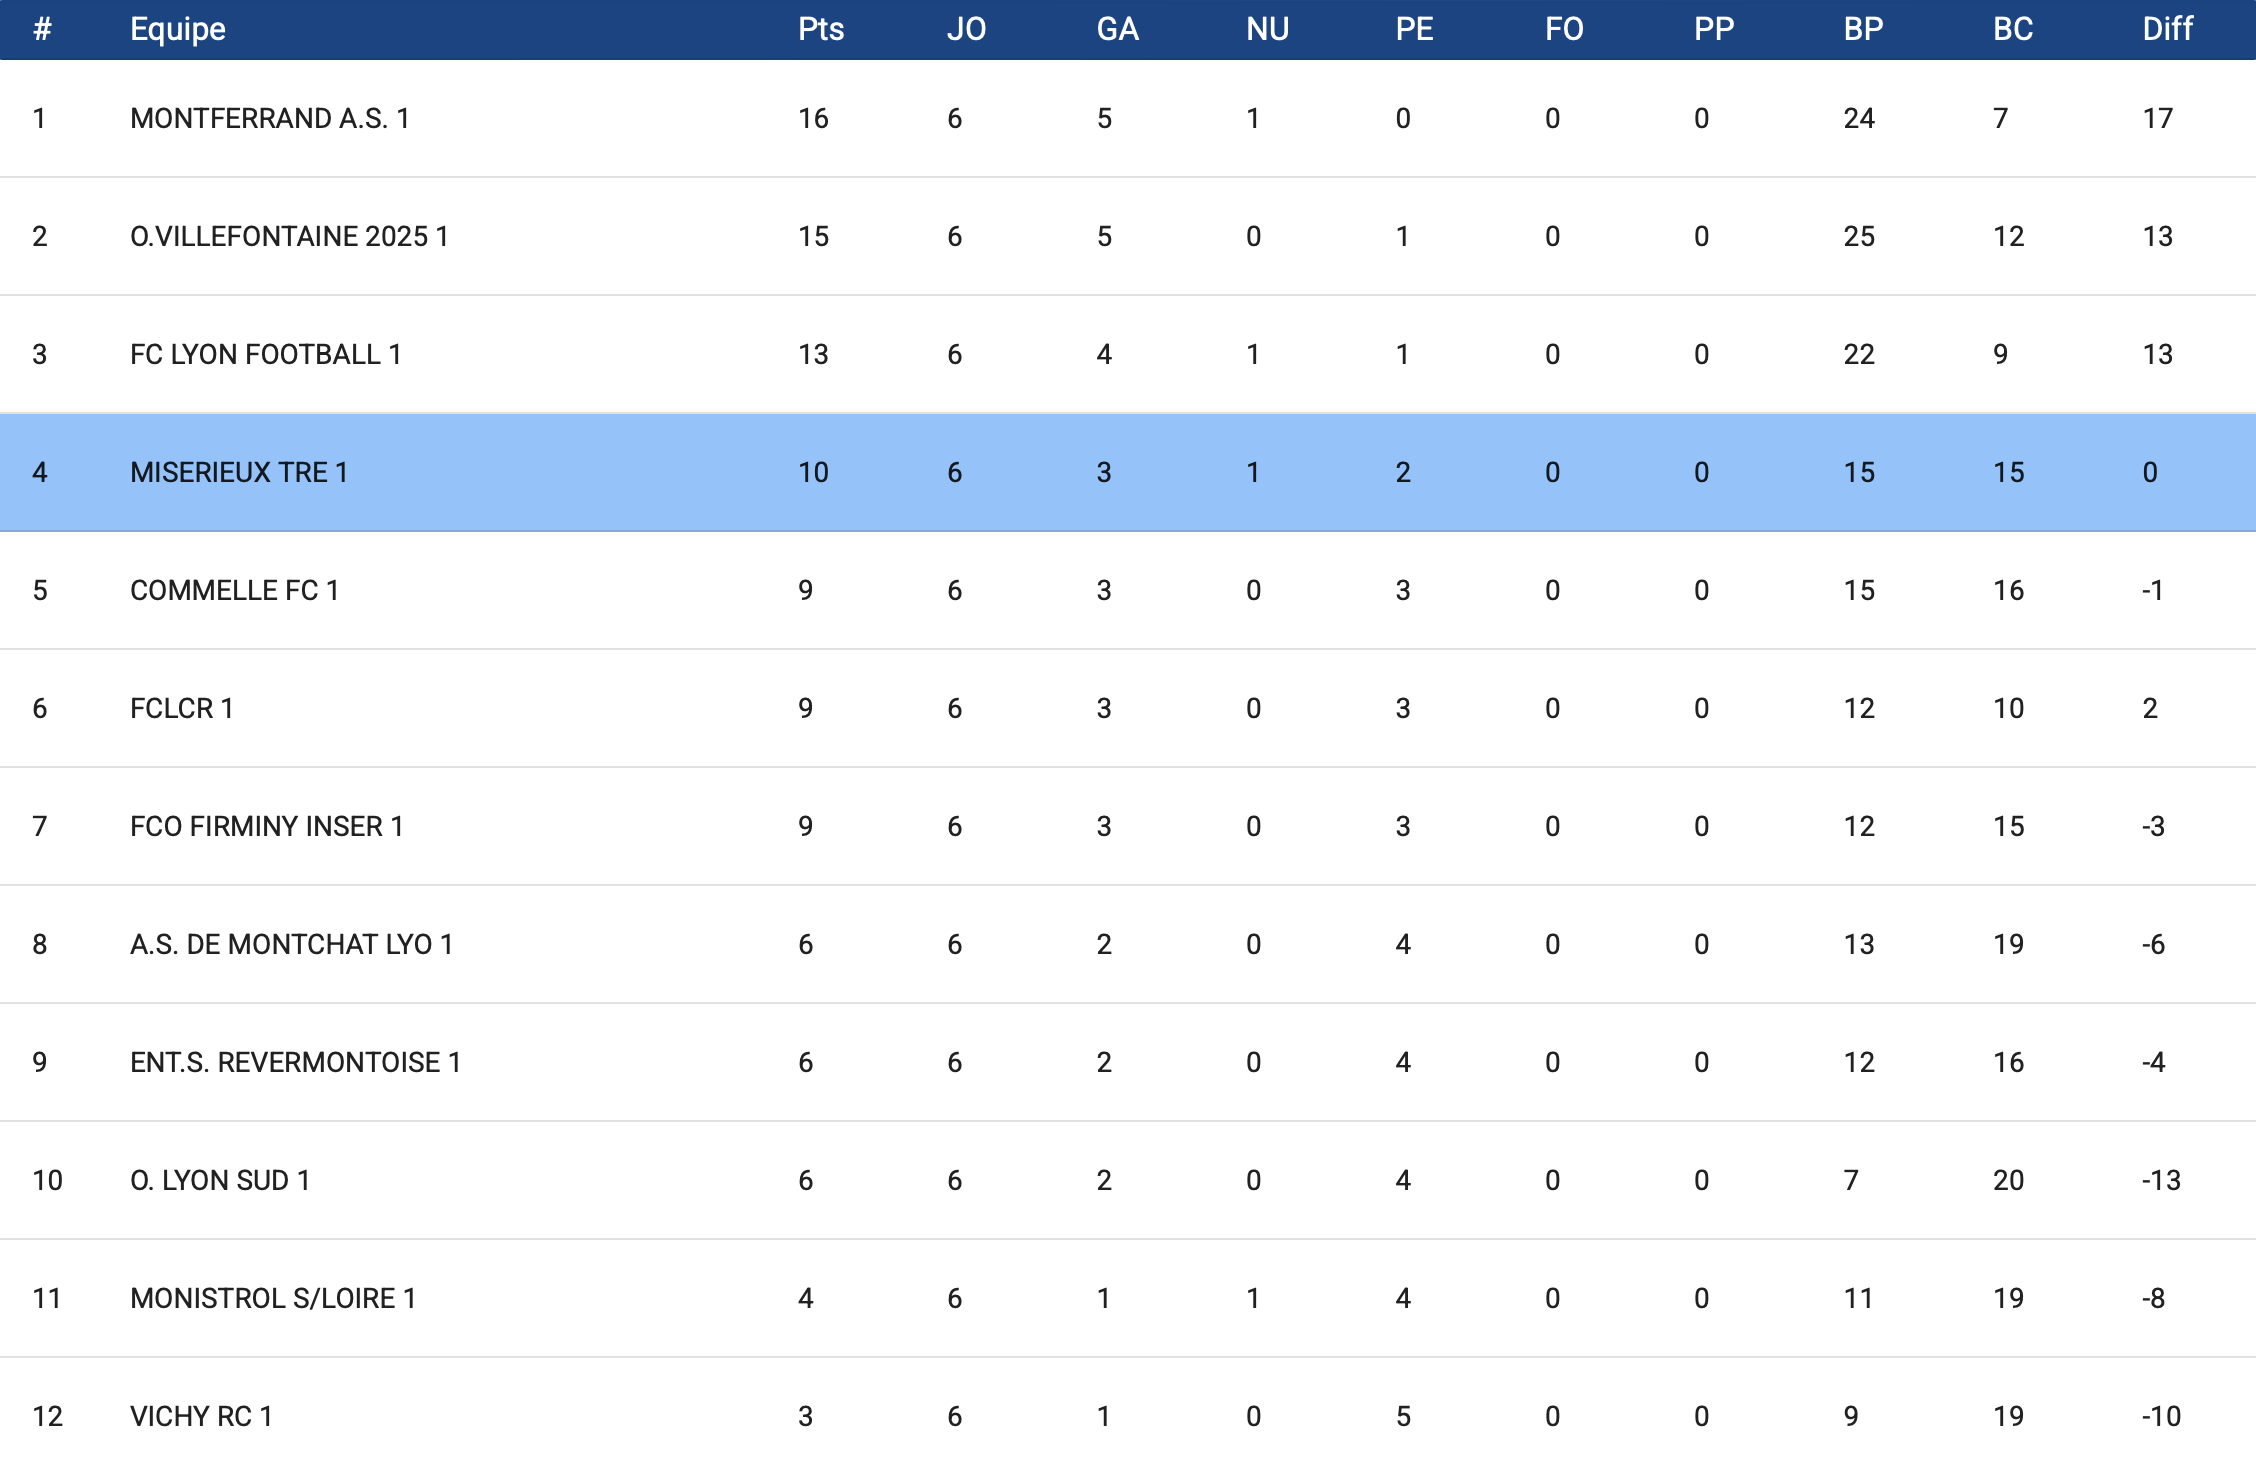Image resolution: width=2256 pixels, height=1474 pixels.
Task: Click the BC column header
Action: pos(2012,29)
